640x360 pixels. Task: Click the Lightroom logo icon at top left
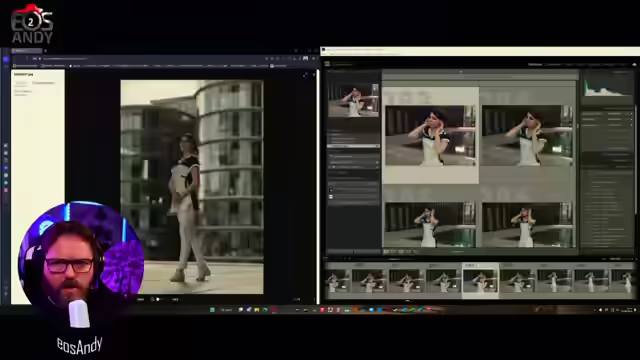(x=327, y=64)
